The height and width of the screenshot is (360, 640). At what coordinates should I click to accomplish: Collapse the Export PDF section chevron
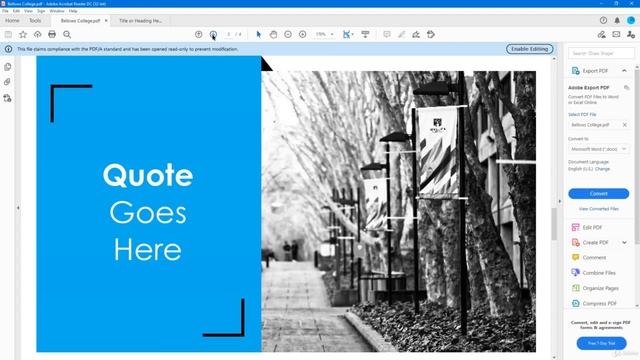point(624,71)
